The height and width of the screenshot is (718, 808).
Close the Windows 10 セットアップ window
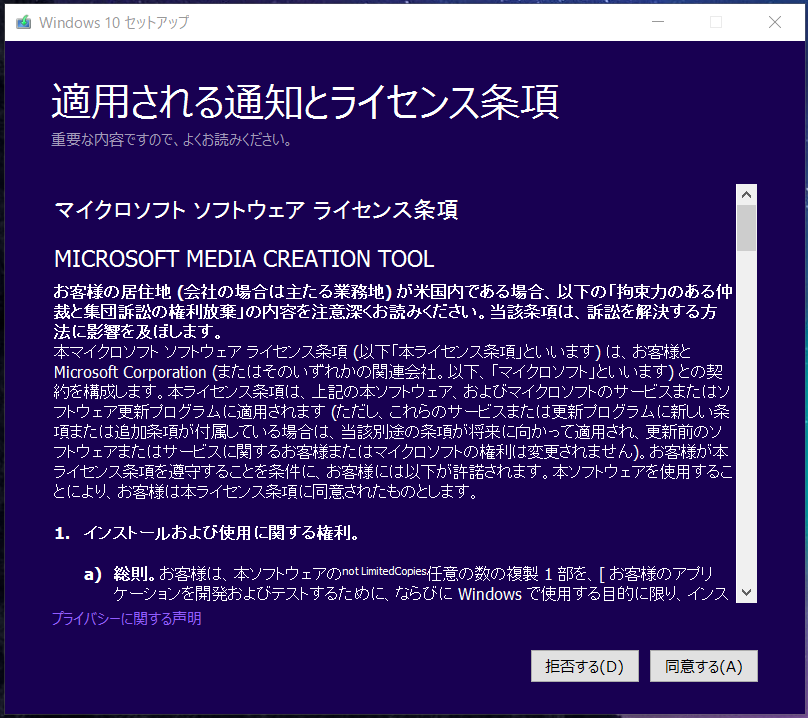tap(774, 22)
